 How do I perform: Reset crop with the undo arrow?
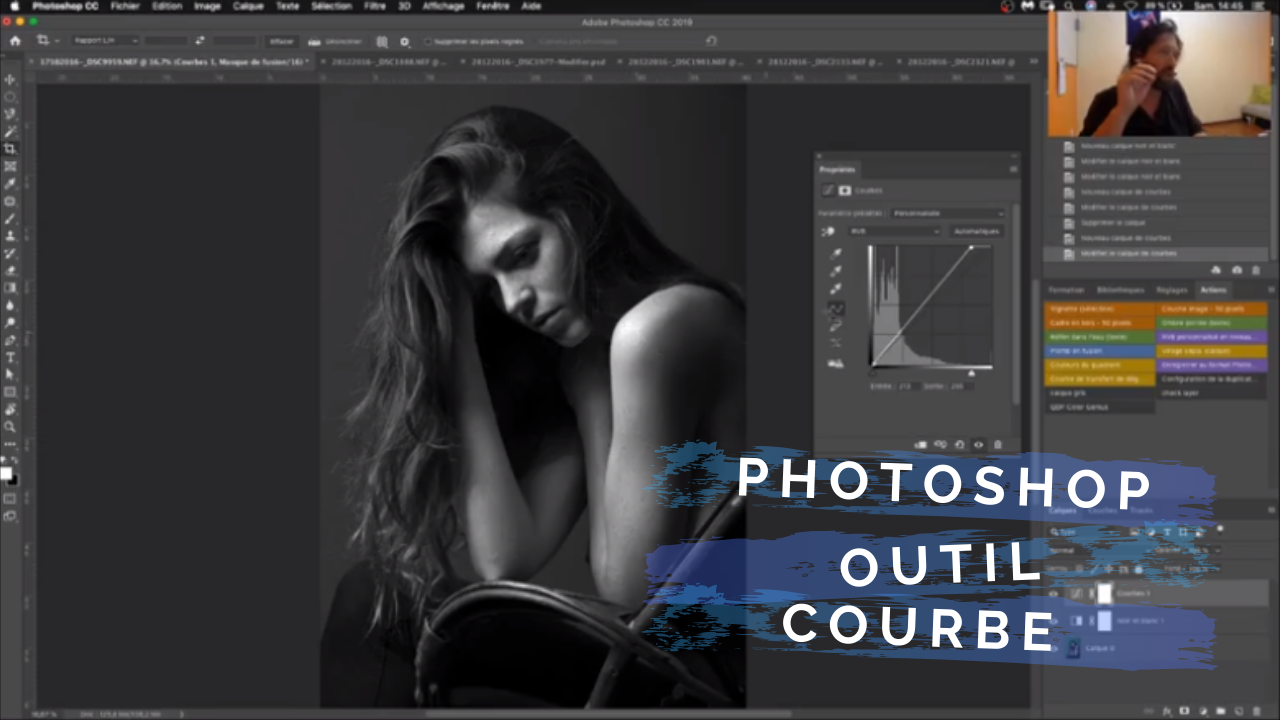click(711, 41)
